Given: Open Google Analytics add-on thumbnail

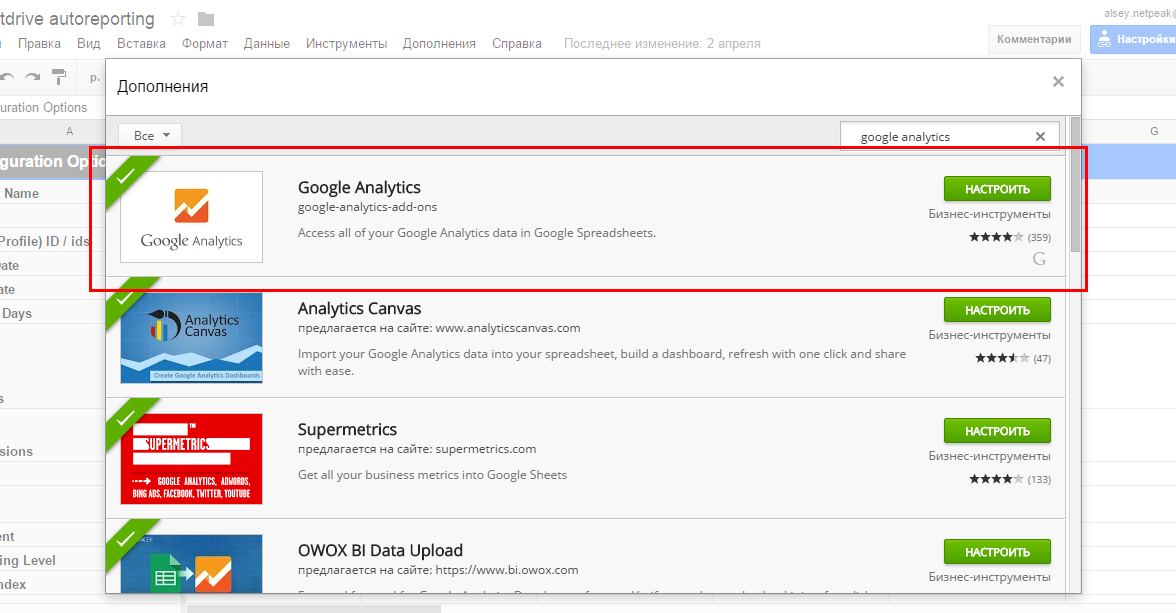Looking at the screenshot, I should tap(191, 217).
